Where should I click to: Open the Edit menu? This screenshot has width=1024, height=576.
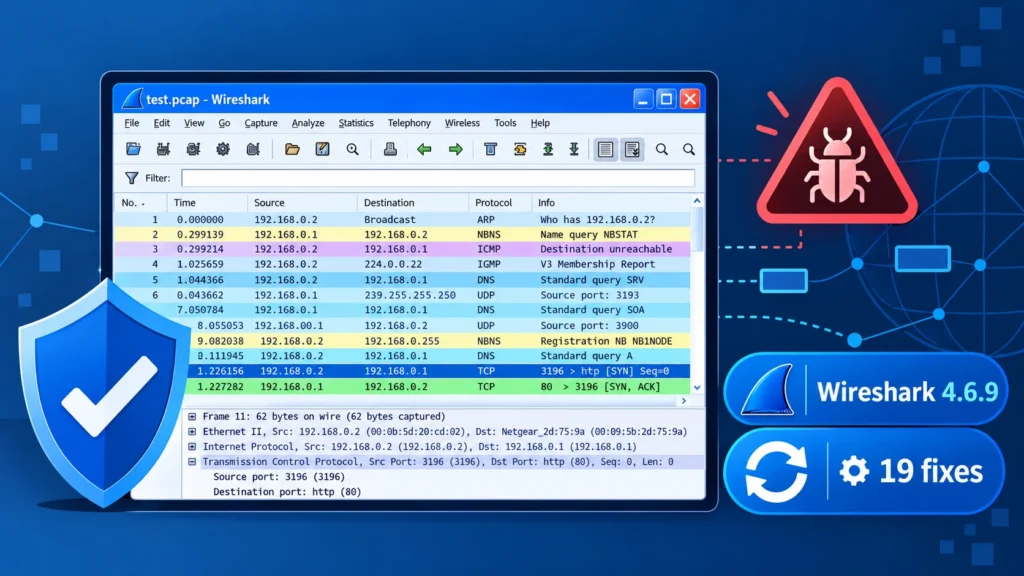[161, 123]
